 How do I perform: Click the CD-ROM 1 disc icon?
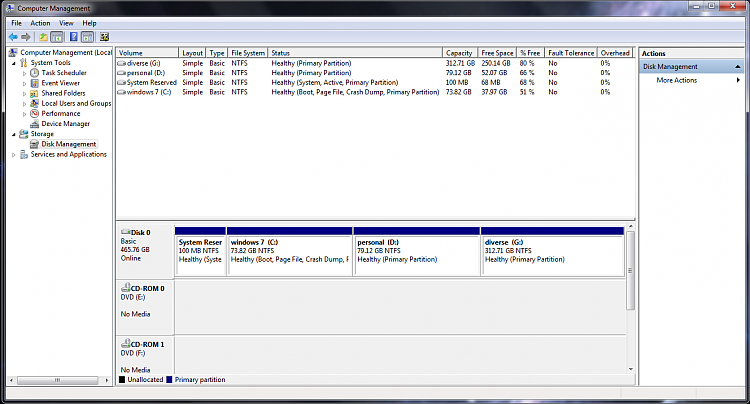pyautogui.click(x=126, y=343)
